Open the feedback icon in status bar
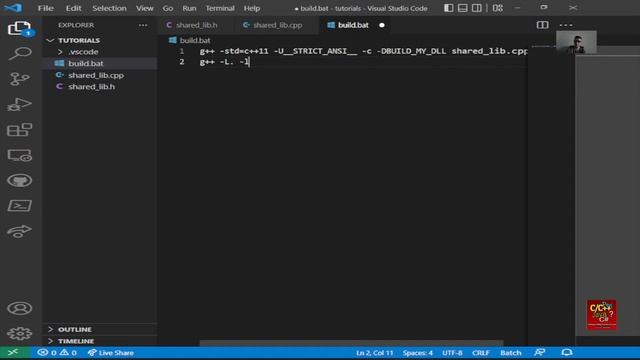The height and width of the screenshot is (360, 640). [x=539, y=353]
